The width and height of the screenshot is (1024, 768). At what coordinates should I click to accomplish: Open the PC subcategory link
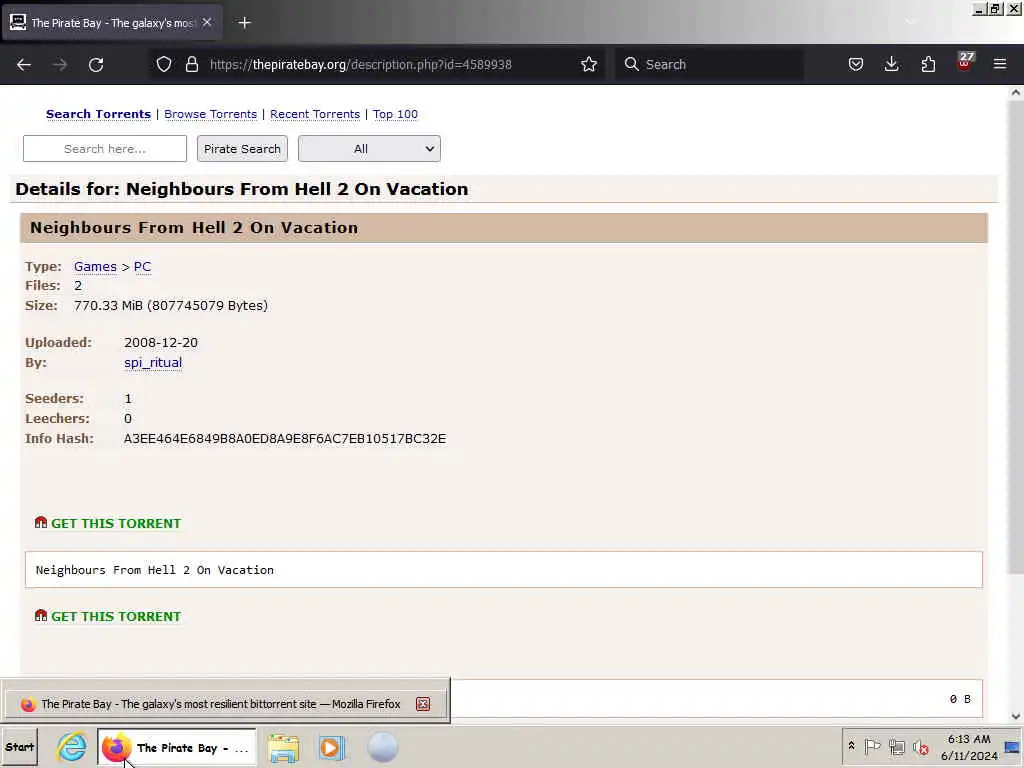pyautogui.click(x=142, y=266)
